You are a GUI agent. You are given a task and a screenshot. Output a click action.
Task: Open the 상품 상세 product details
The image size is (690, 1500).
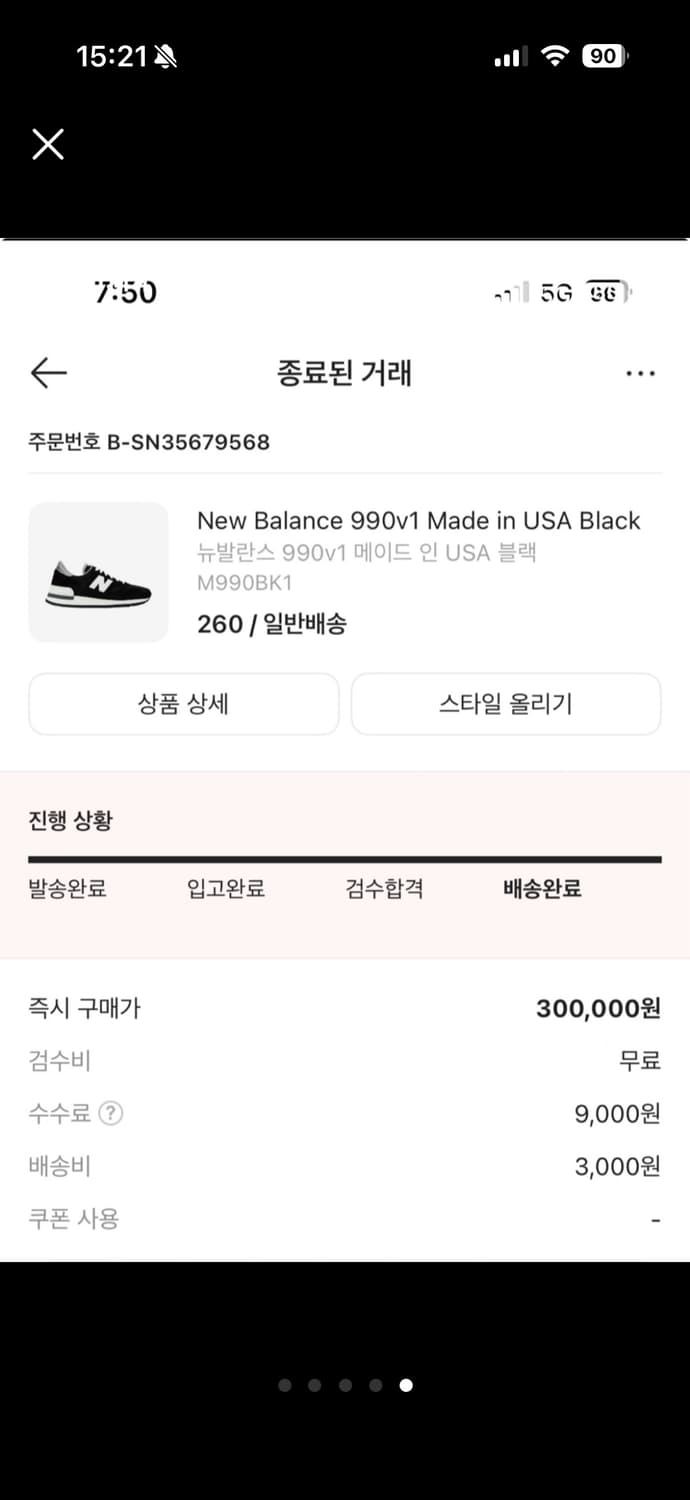click(184, 704)
